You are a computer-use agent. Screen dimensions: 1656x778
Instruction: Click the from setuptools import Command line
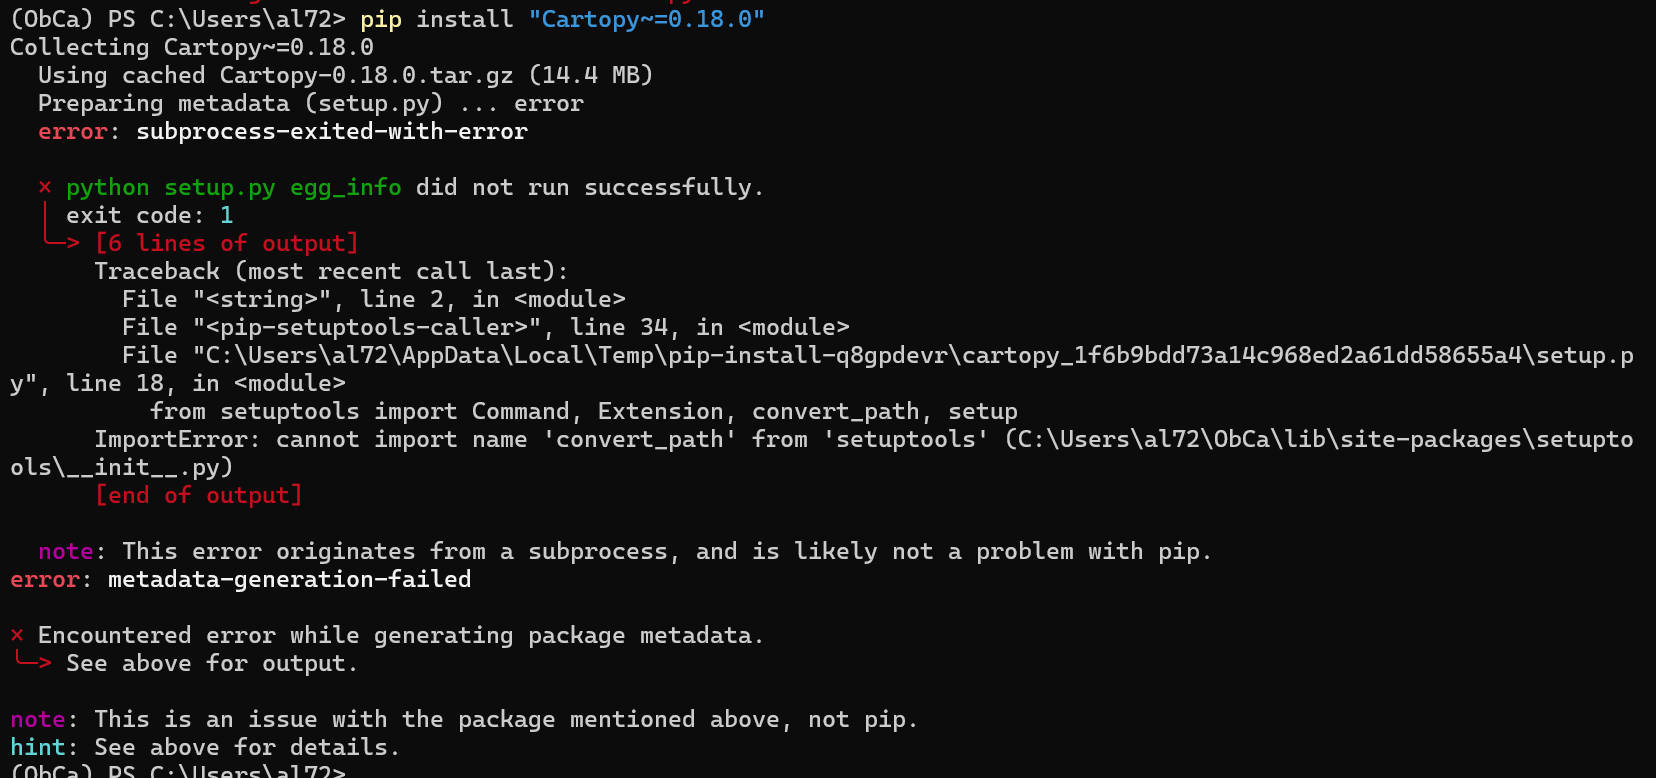[584, 411]
